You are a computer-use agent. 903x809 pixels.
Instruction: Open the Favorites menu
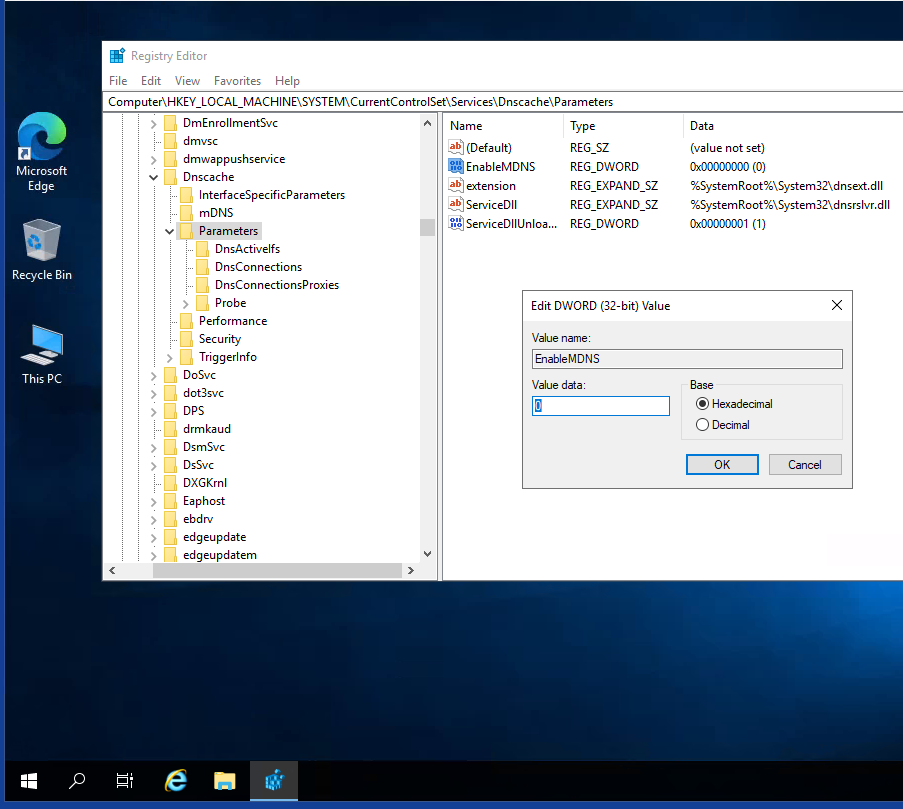[237, 81]
